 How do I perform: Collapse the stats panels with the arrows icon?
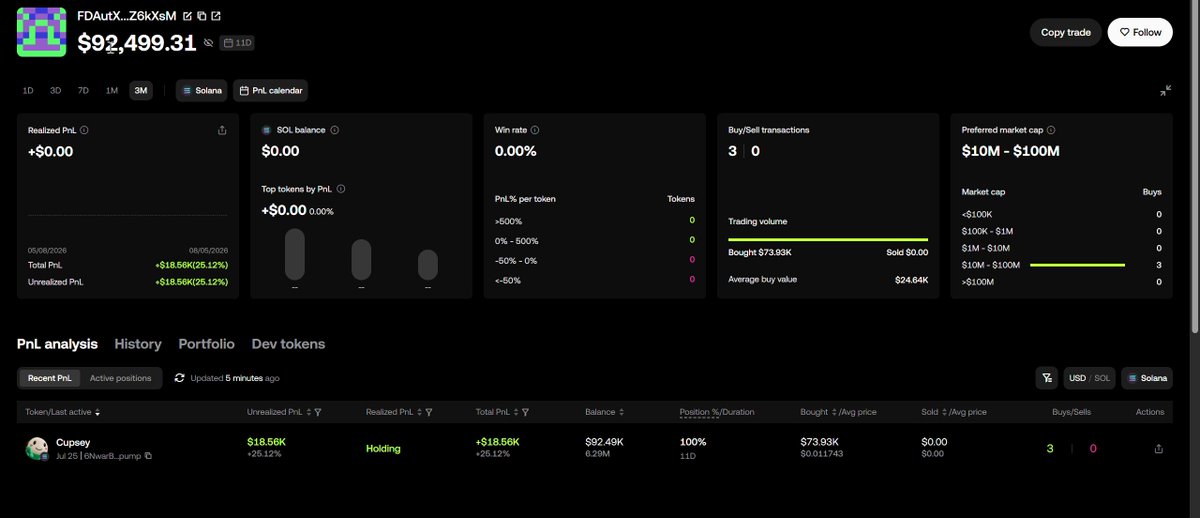1165,90
